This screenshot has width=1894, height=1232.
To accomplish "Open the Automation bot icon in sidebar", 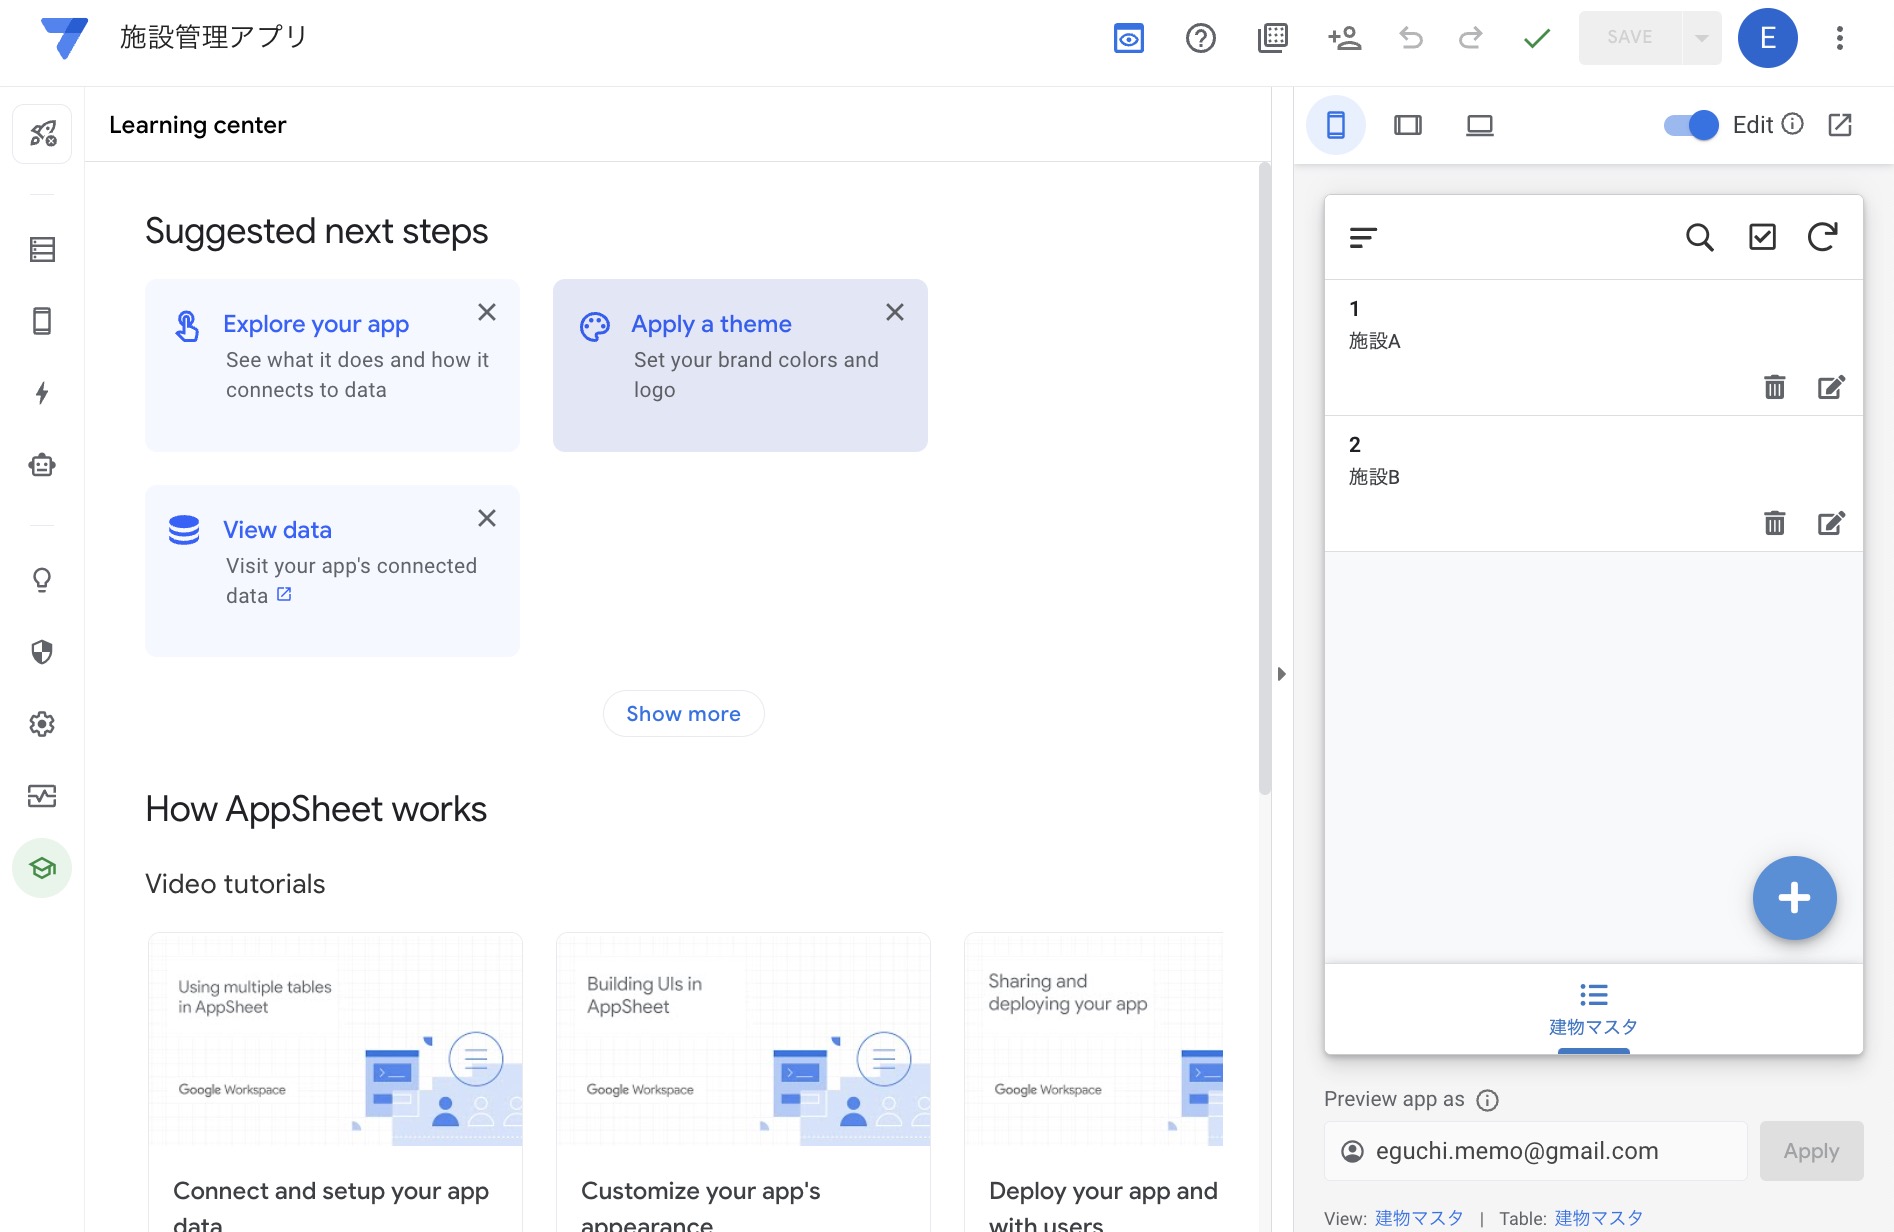I will (42, 465).
